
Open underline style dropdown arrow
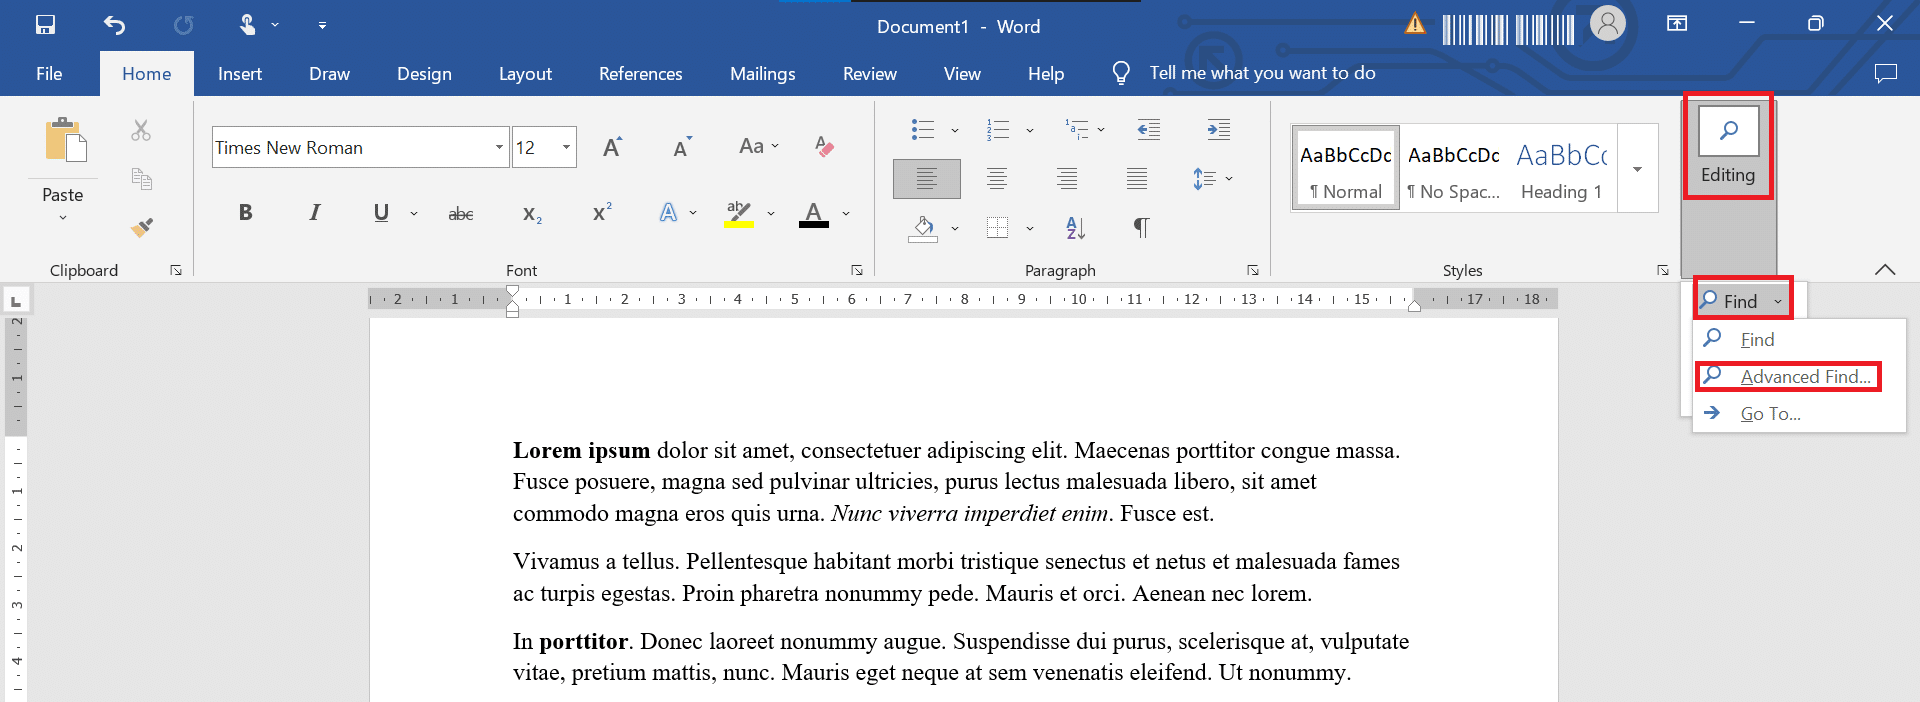[x=414, y=213]
